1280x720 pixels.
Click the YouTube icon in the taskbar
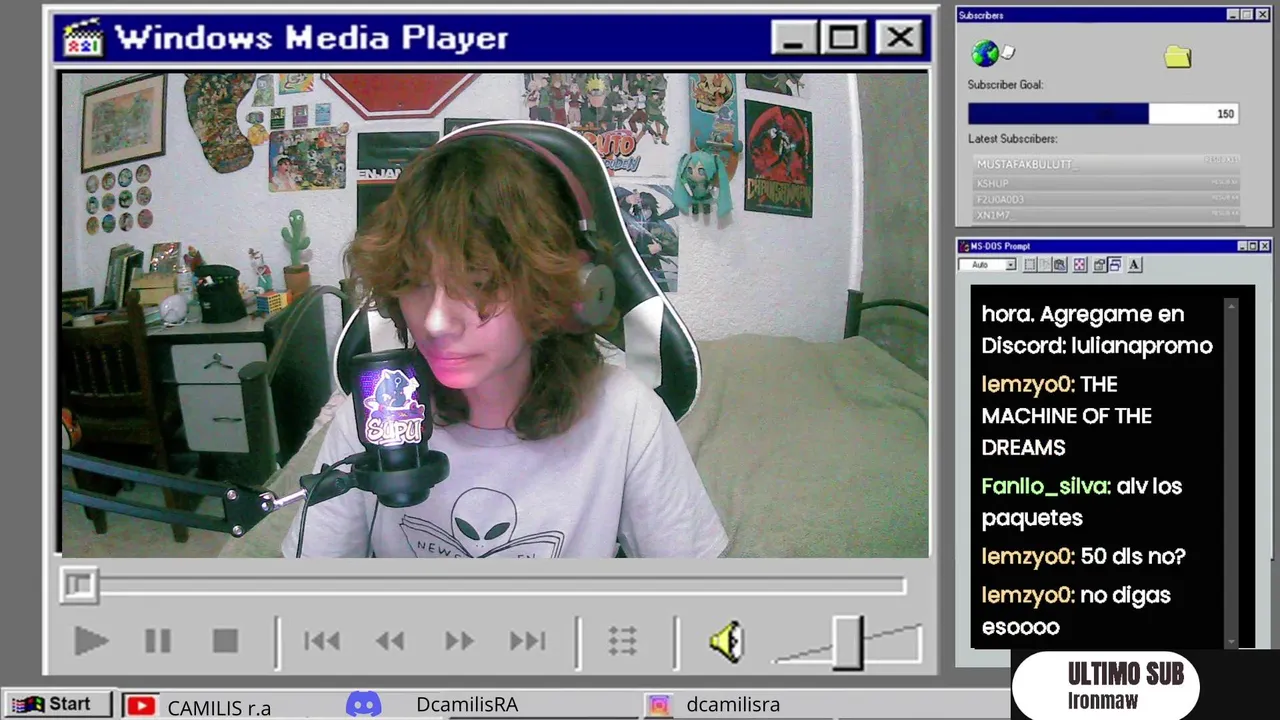click(x=141, y=706)
